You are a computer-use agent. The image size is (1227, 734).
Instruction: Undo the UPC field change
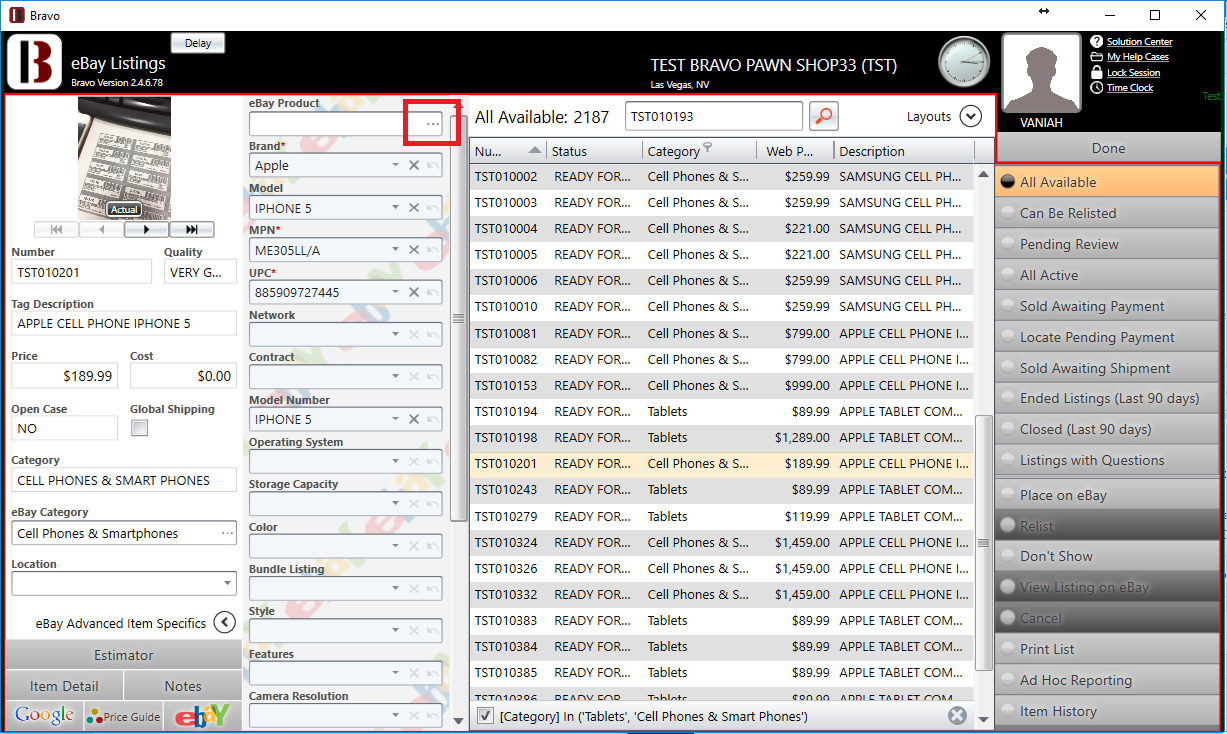[432, 292]
